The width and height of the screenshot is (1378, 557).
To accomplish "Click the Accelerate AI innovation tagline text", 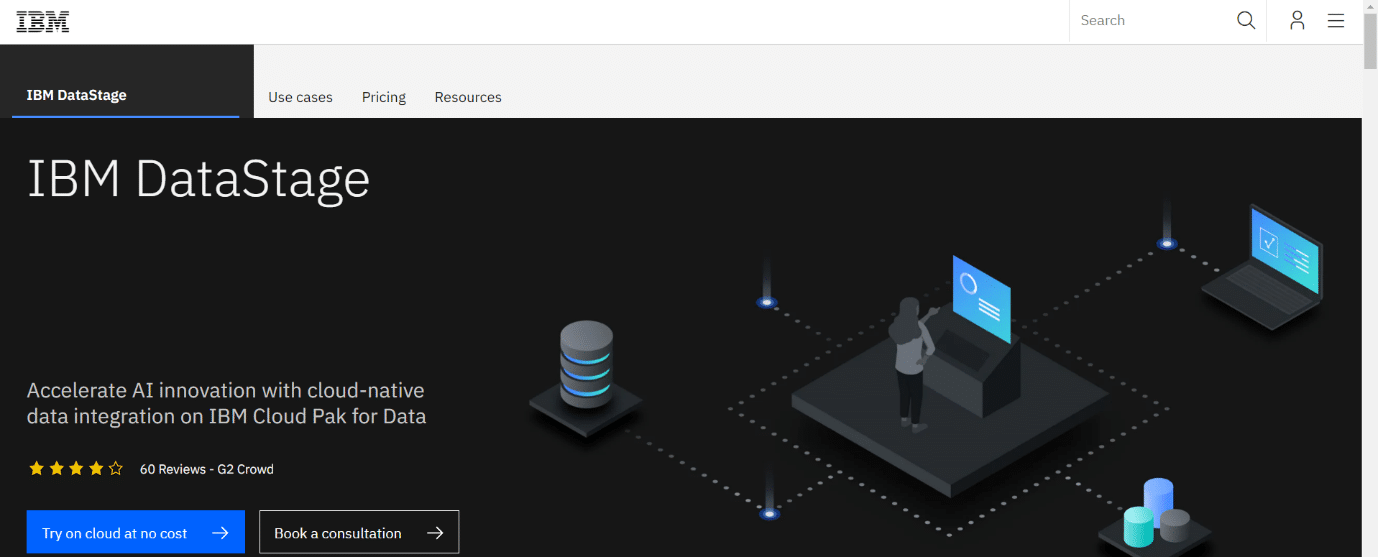I will click(227, 403).
